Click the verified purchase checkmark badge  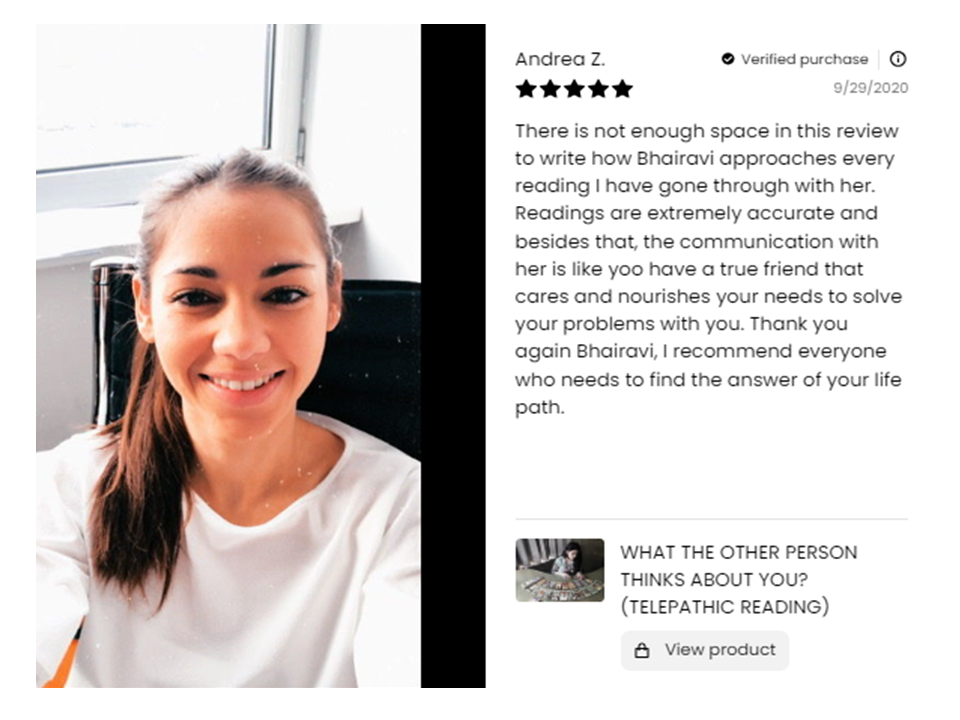tap(727, 59)
